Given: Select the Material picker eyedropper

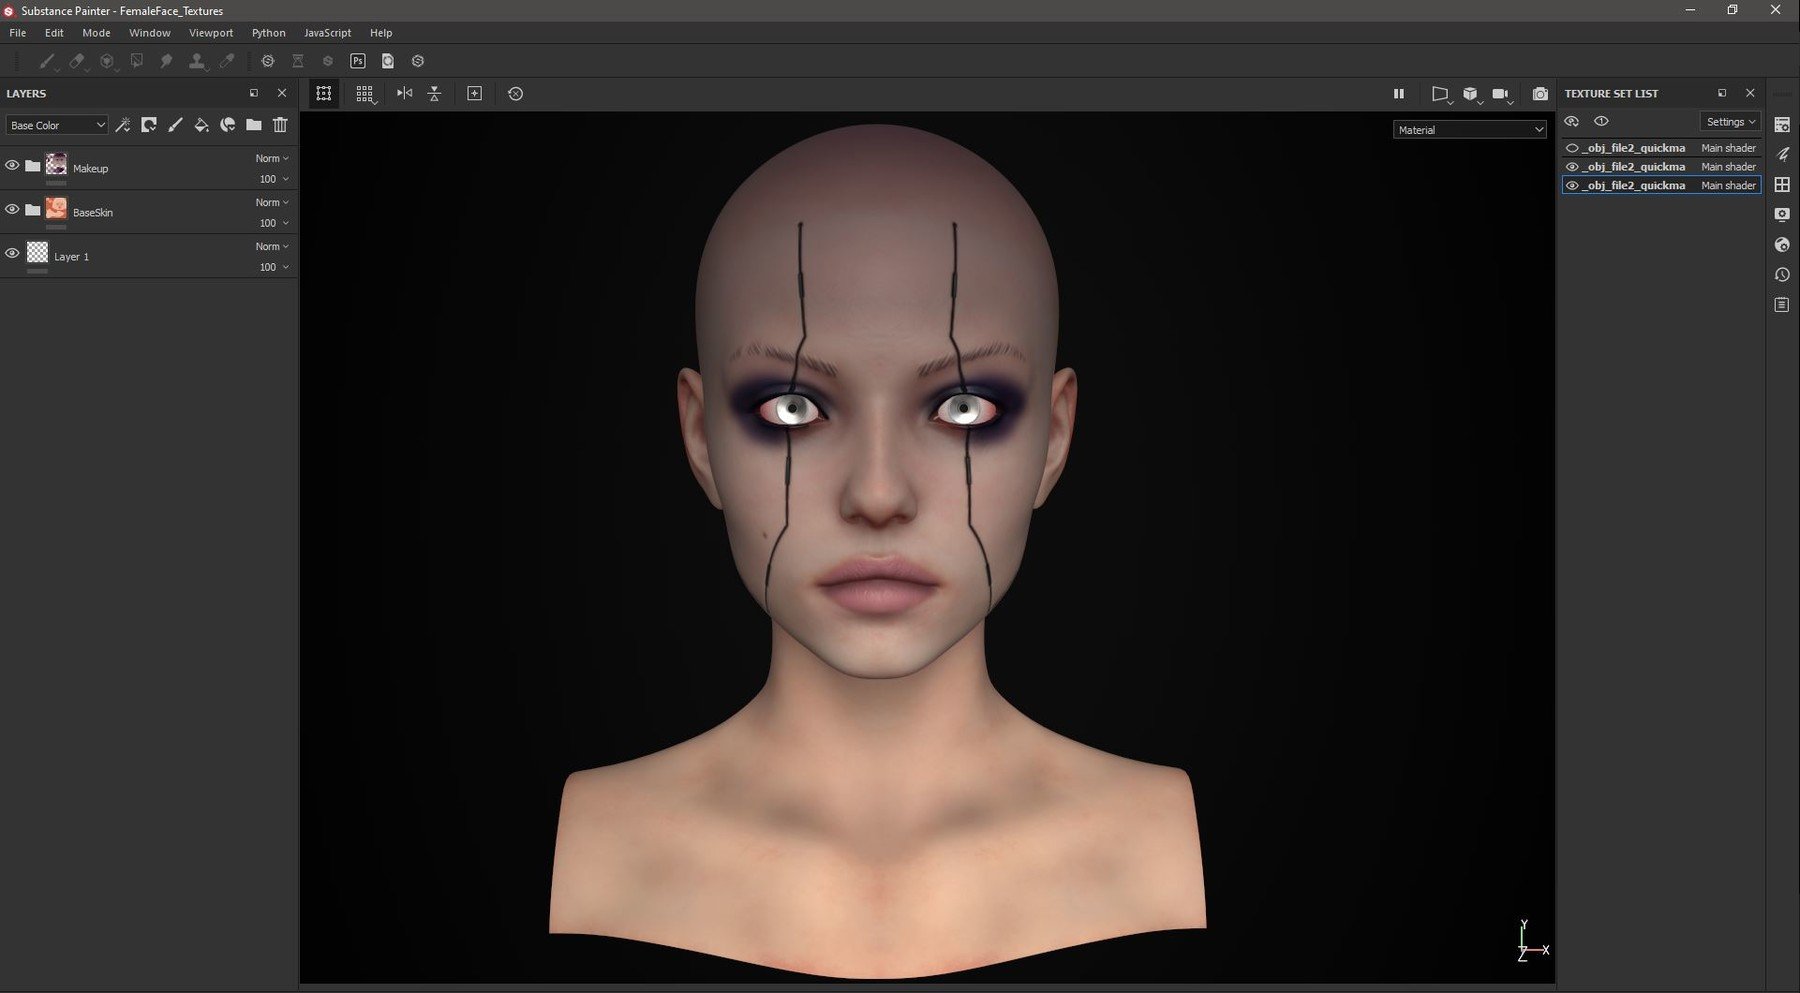Looking at the screenshot, I should [x=227, y=61].
